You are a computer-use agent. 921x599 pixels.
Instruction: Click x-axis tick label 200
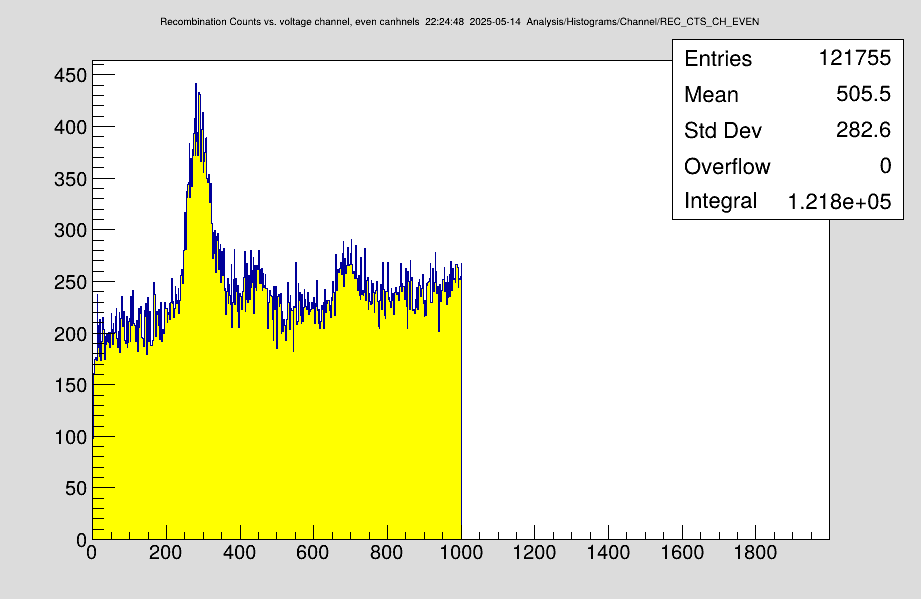(166, 552)
